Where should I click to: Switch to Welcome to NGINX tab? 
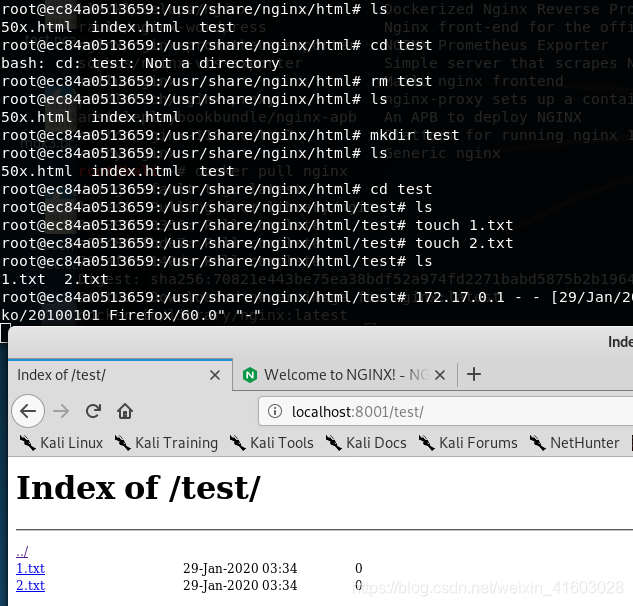point(344,375)
